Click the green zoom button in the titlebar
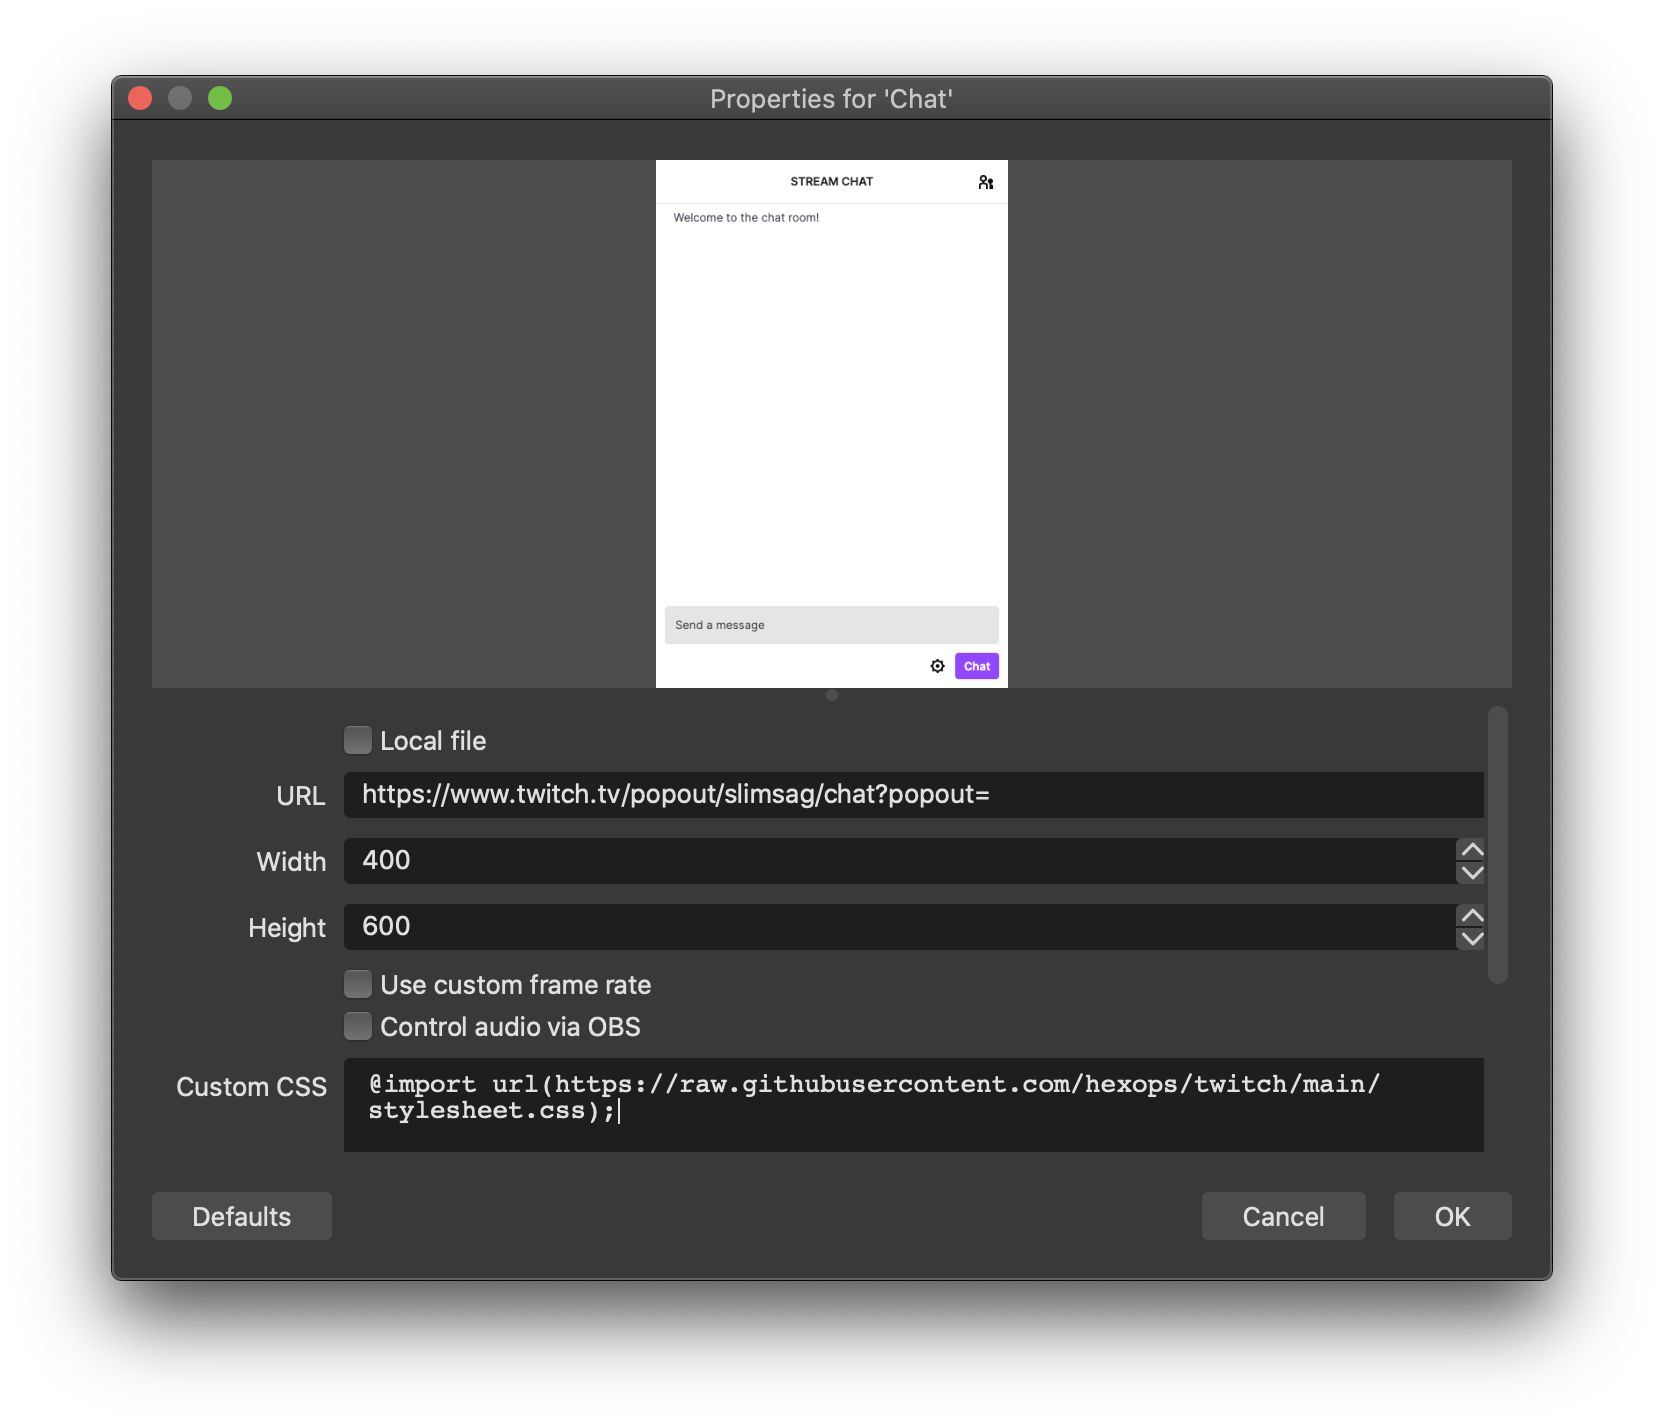 220,98
